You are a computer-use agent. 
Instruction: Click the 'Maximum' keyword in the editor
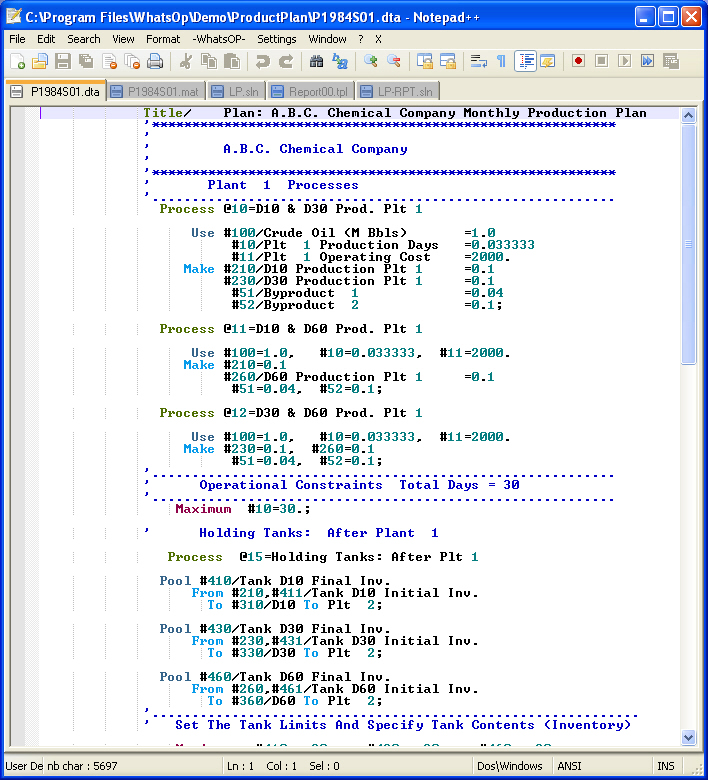pos(203,509)
